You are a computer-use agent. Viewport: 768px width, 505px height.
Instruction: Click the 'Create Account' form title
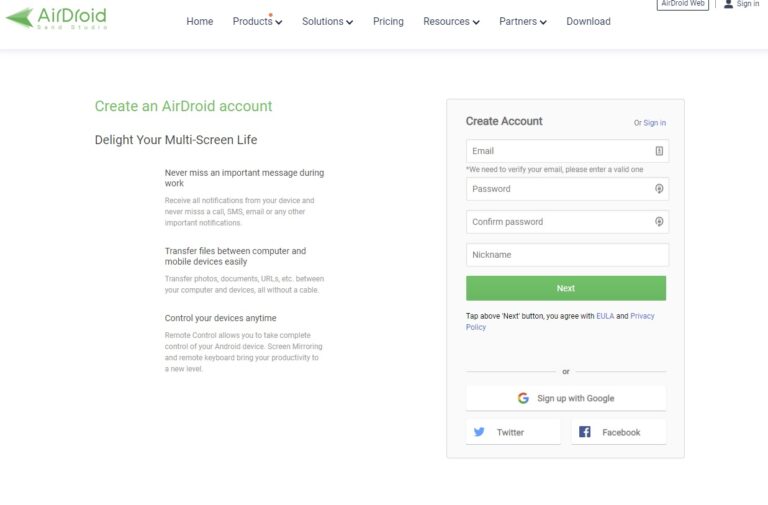(x=504, y=121)
